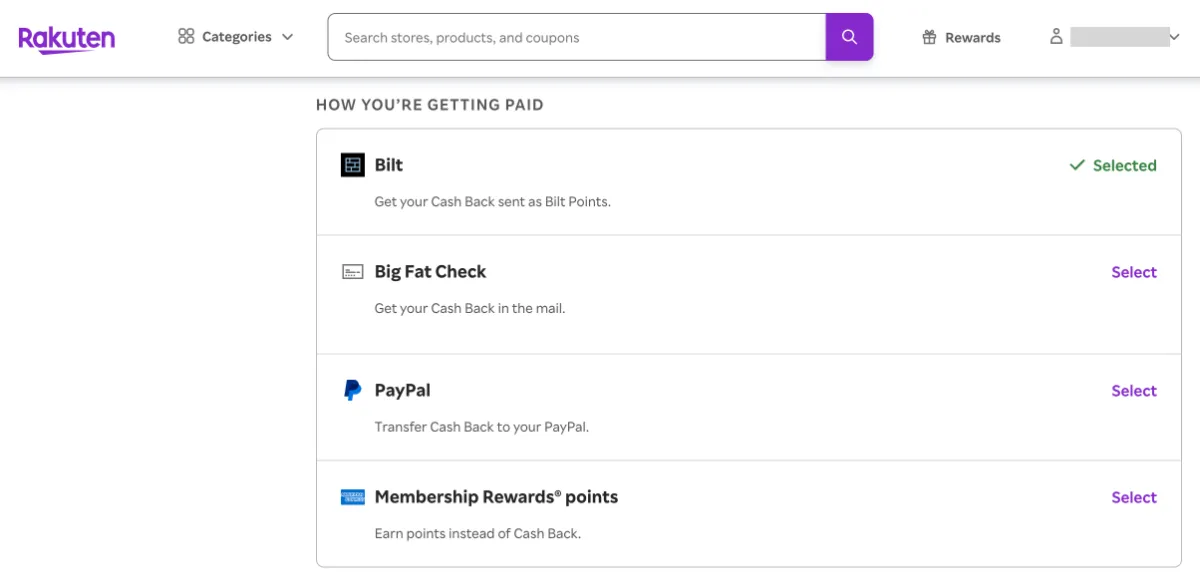
Task: Click the account profile icon
Action: click(x=1056, y=37)
